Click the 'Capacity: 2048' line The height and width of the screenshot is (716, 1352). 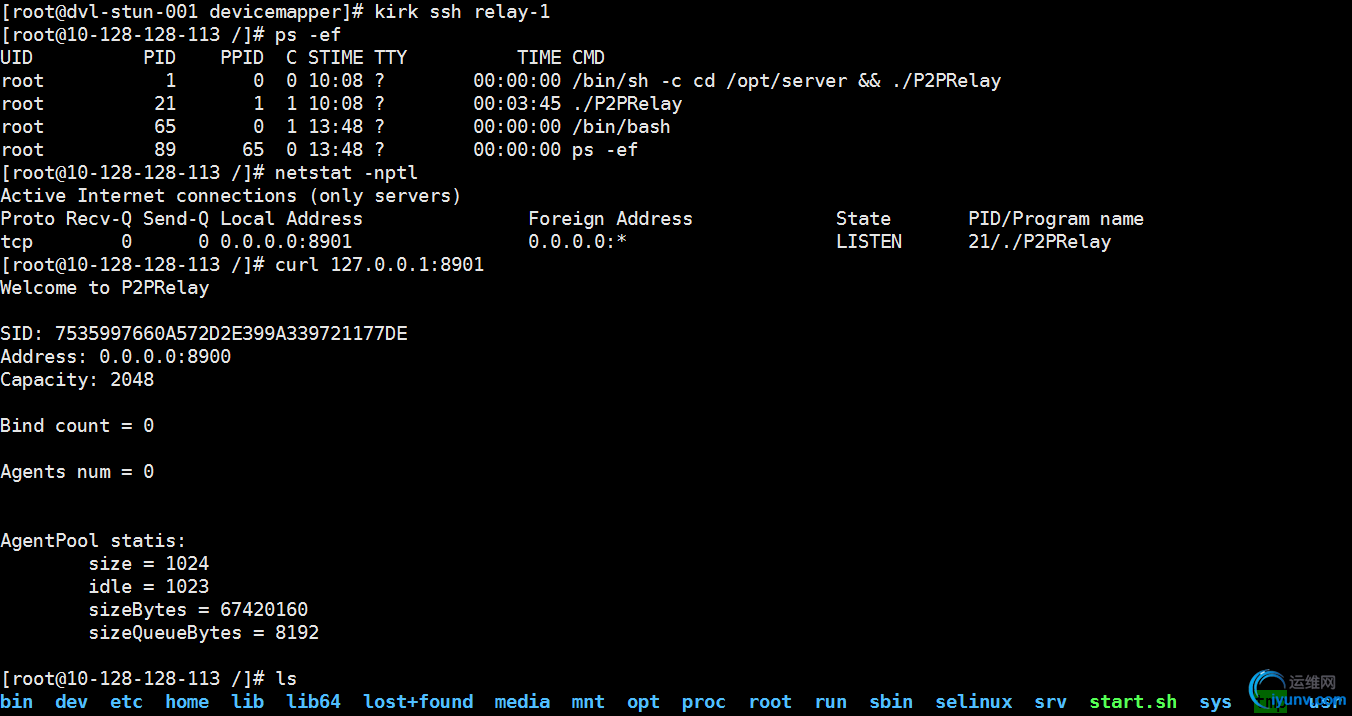point(77,380)
